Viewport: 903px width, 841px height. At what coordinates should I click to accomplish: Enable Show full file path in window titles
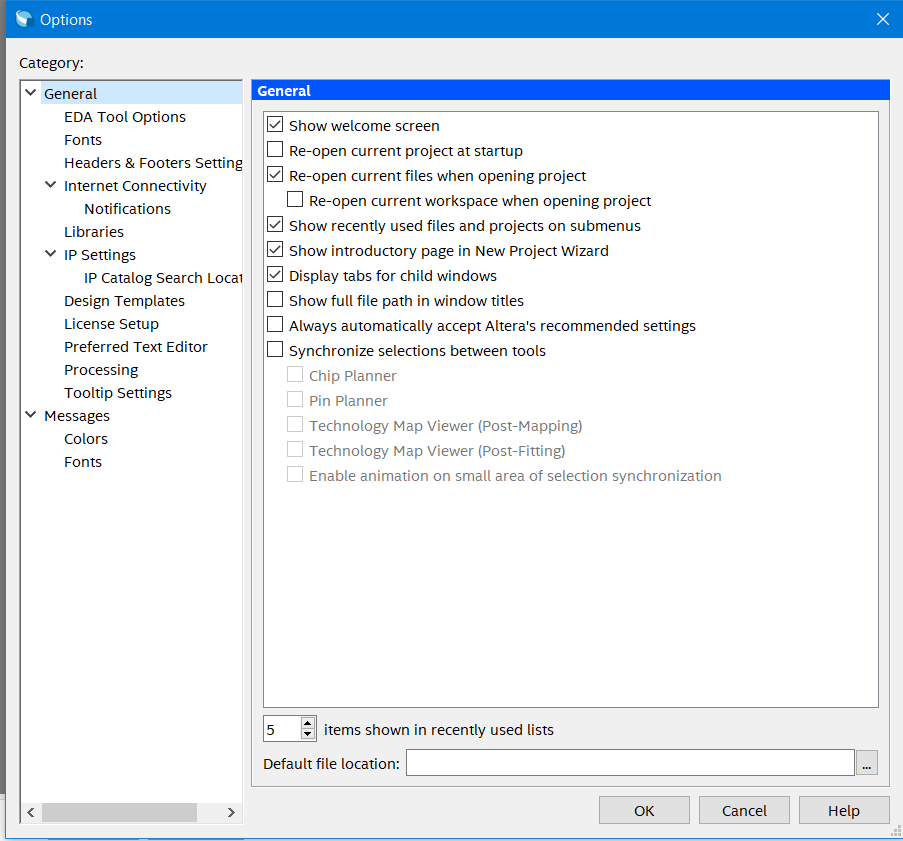(275, 300)
